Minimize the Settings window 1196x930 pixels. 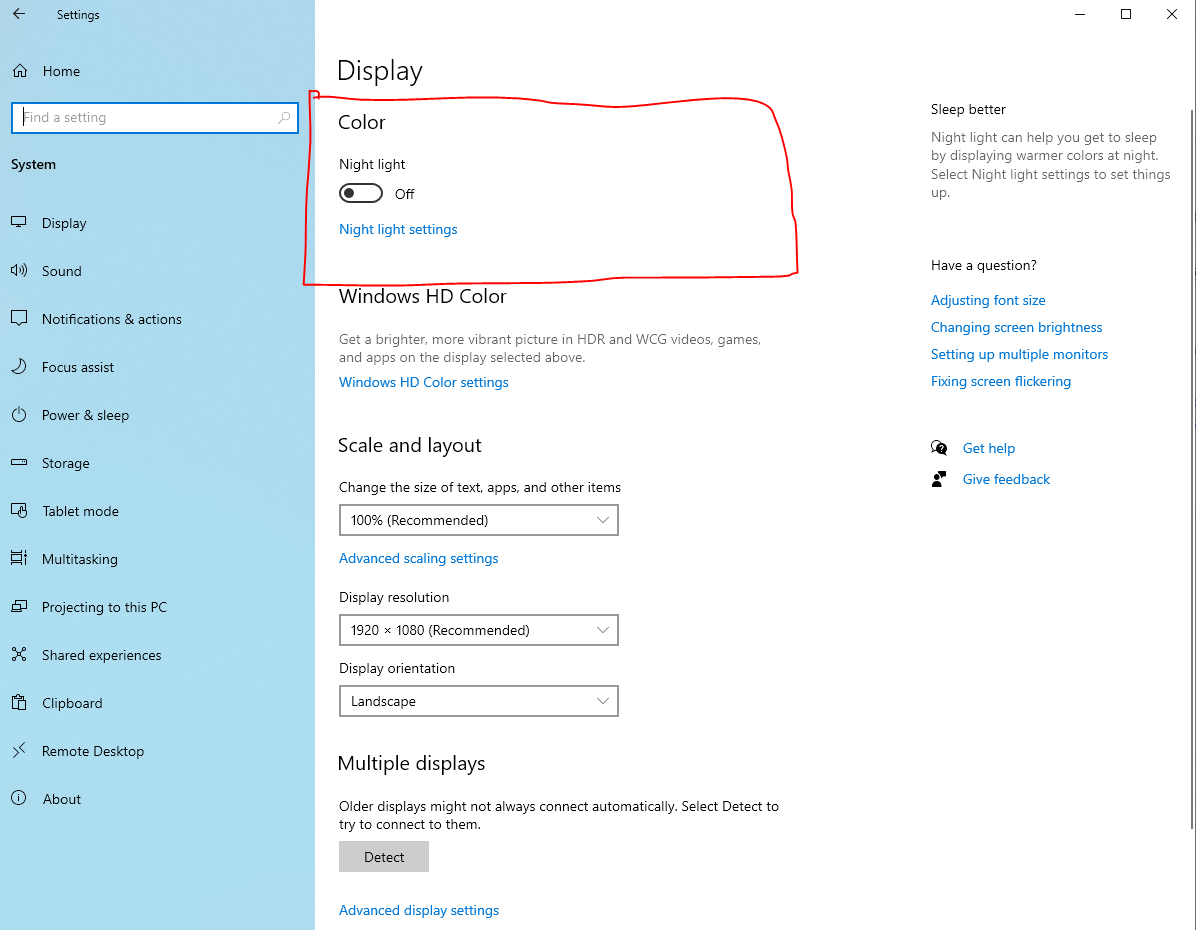pos(1079,14)
